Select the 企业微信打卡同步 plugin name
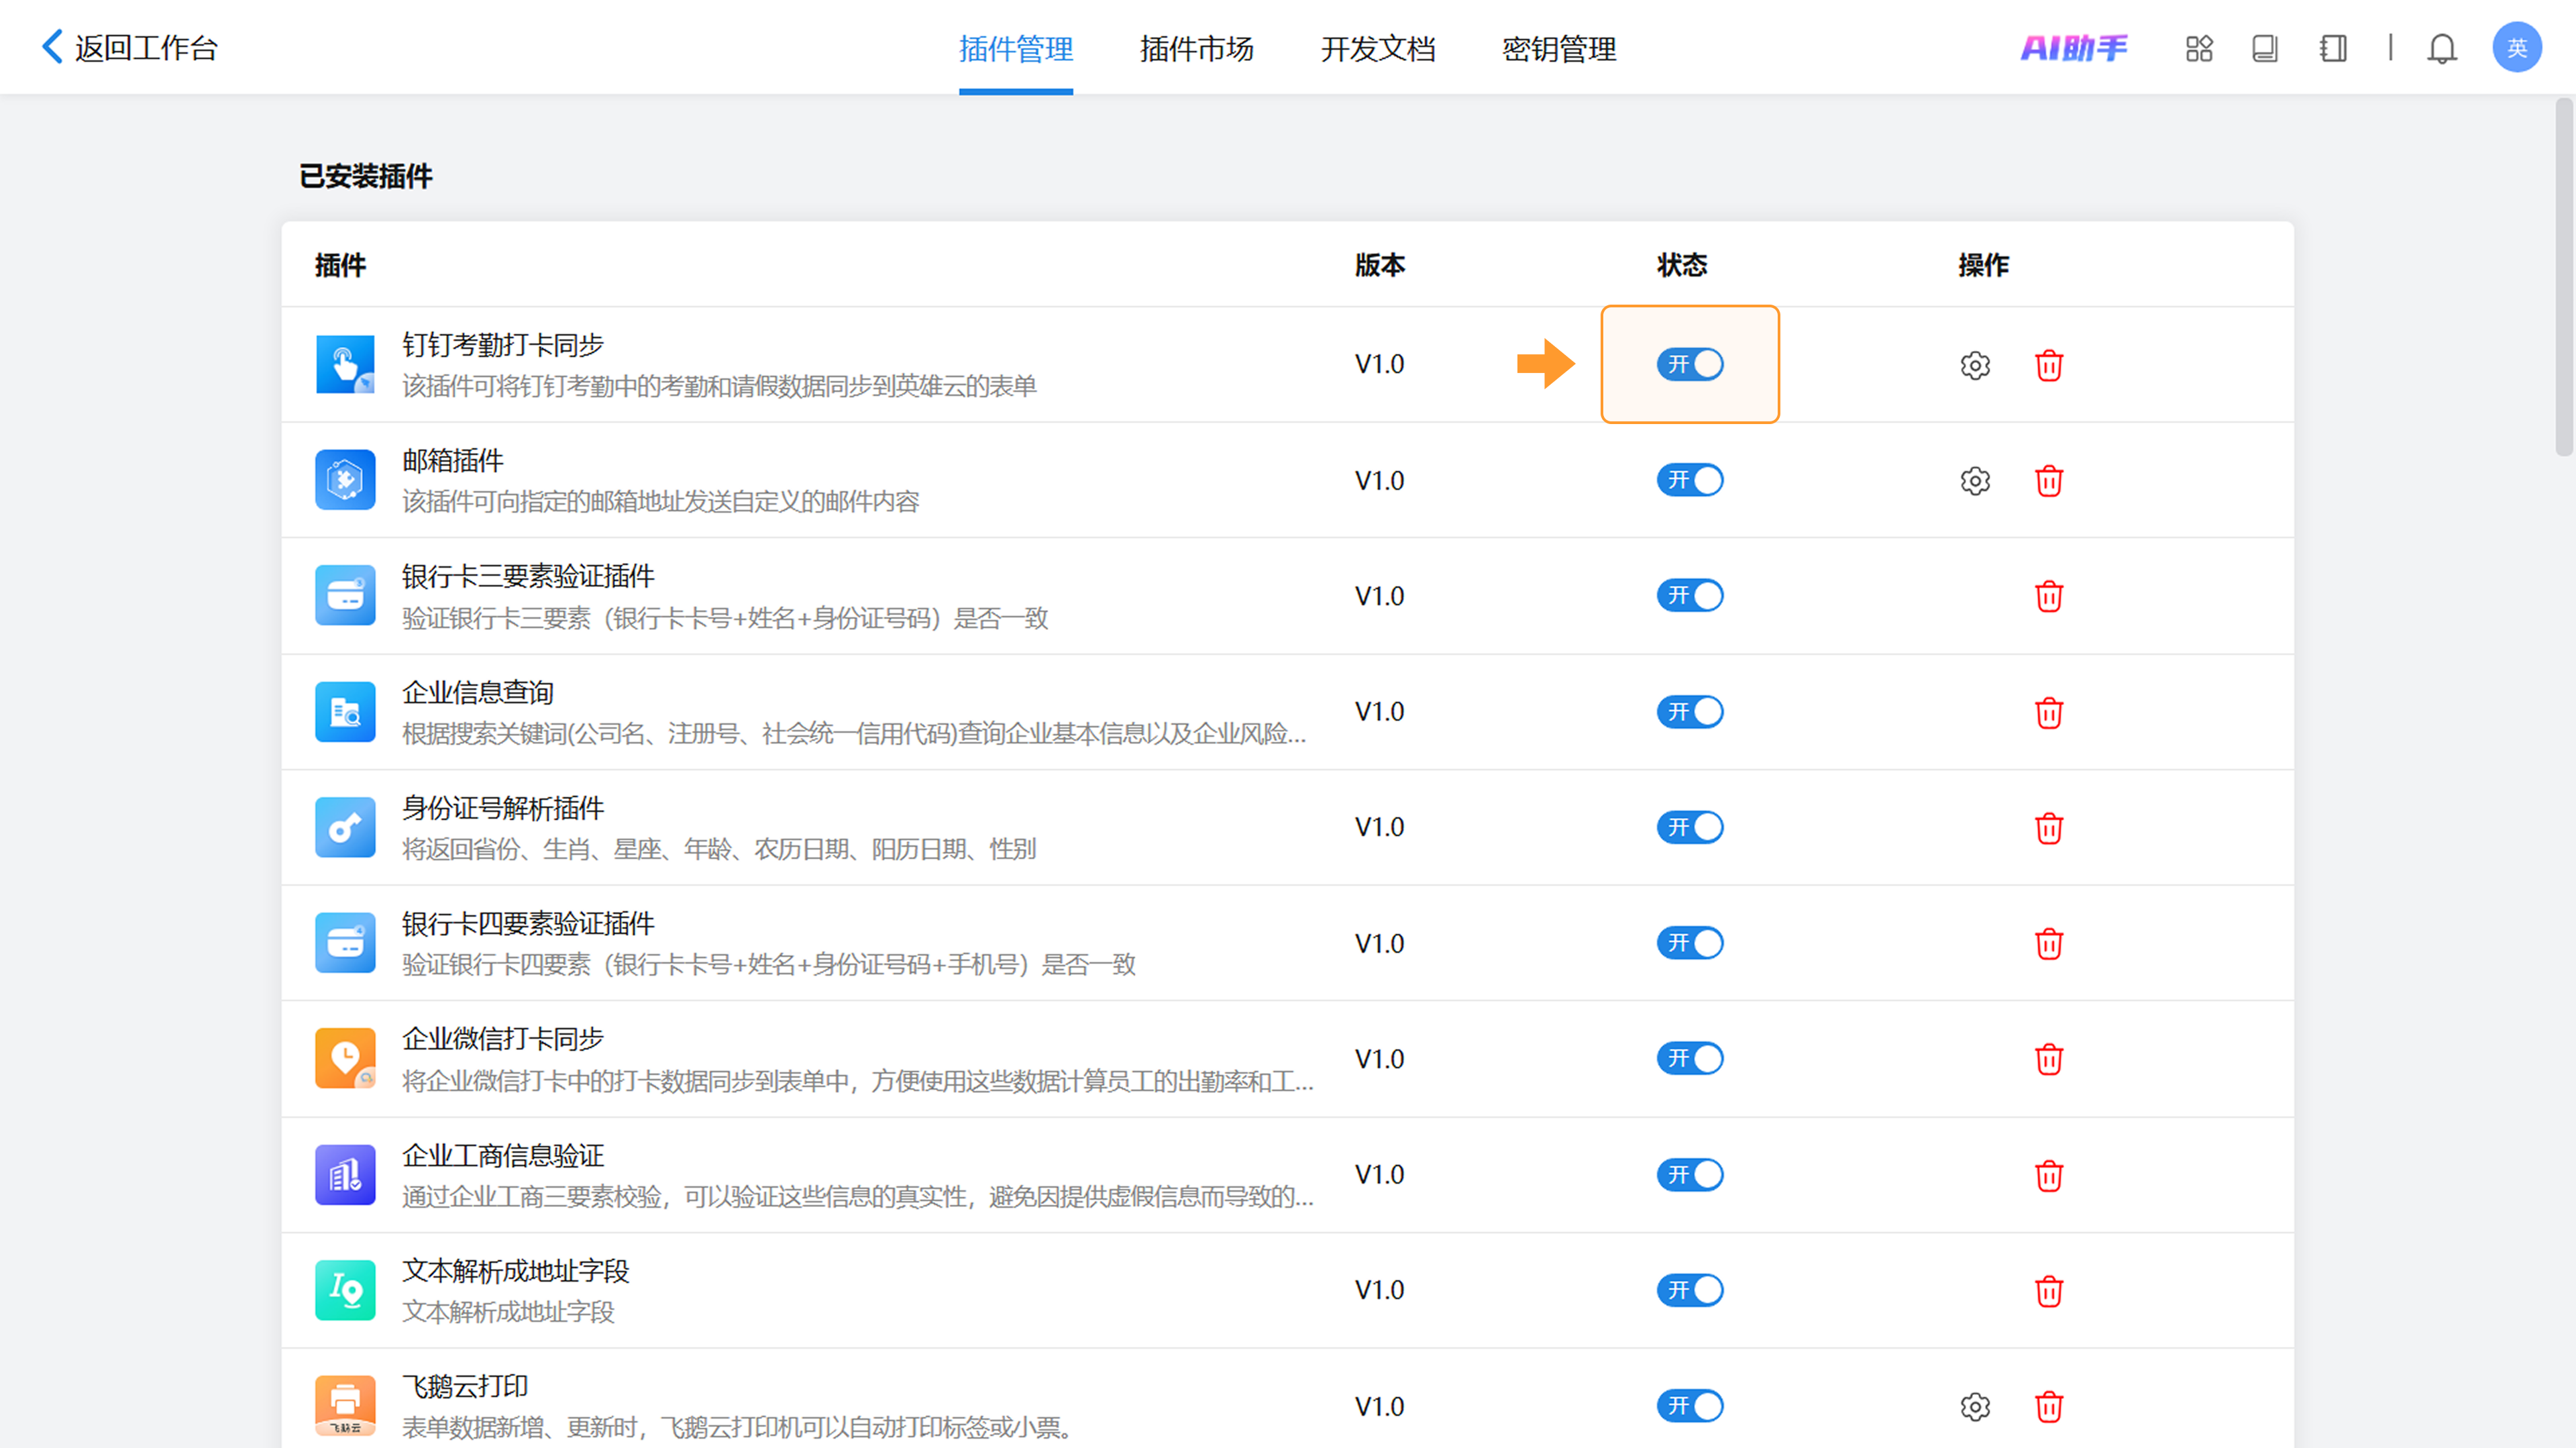This screenshot has width=2576, height=1448. point(503,1039)
